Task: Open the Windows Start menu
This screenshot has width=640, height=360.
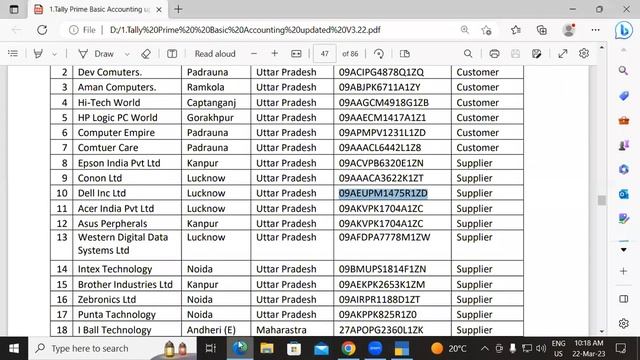Action: coord(14,348)
